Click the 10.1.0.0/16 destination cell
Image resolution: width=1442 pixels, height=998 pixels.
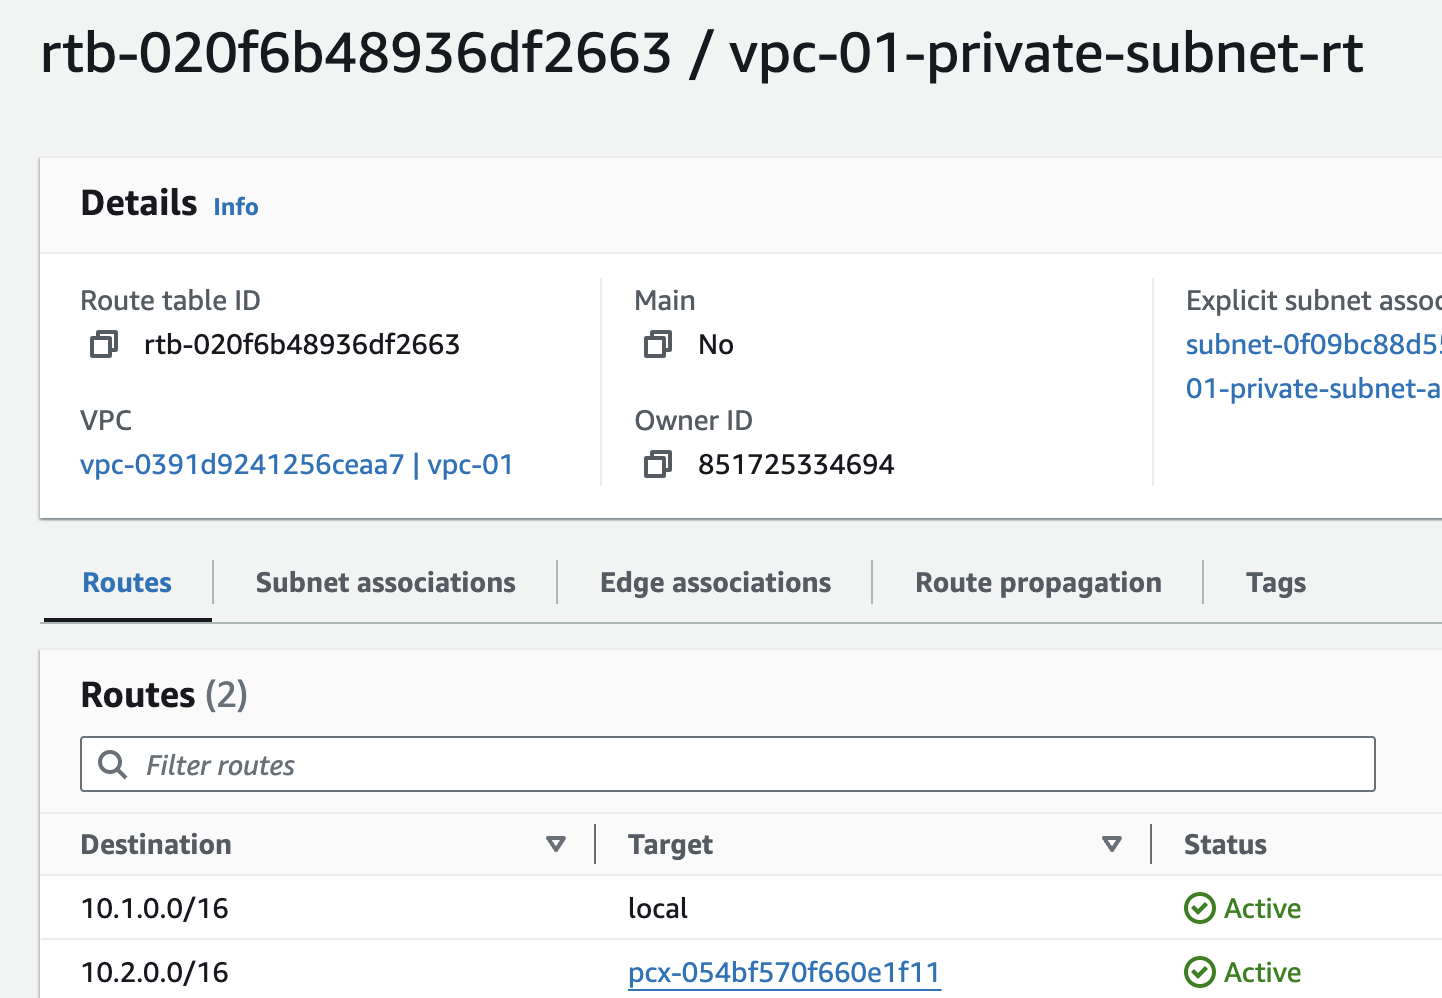[x=155, y=908]
